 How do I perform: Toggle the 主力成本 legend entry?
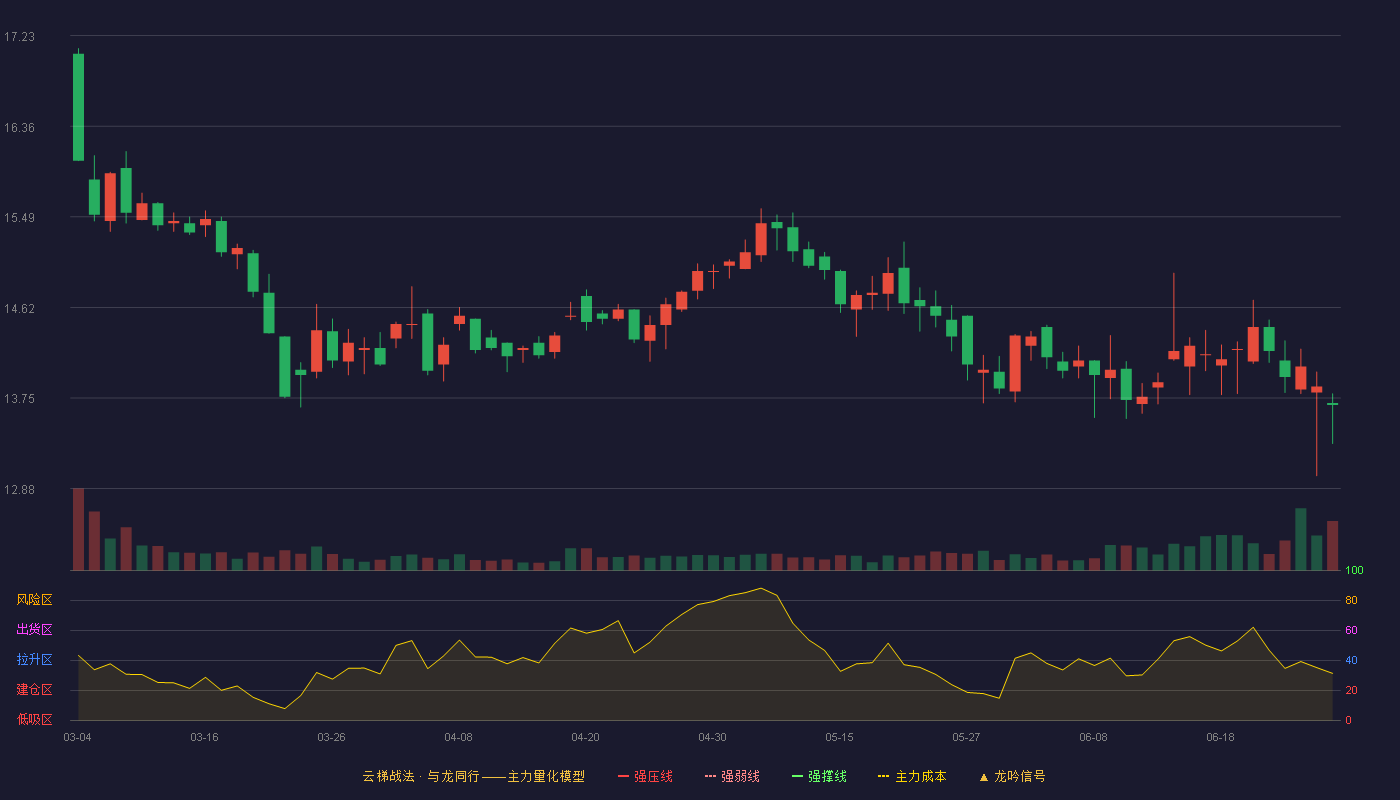tap(912, 776)
